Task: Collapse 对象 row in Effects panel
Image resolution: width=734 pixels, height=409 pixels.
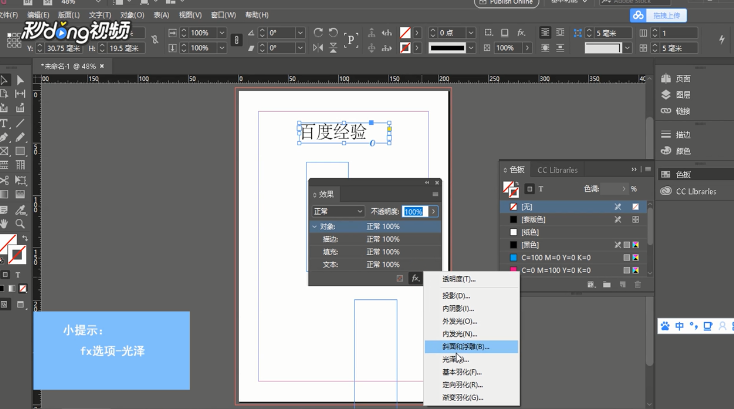Action: pos(315,226)
